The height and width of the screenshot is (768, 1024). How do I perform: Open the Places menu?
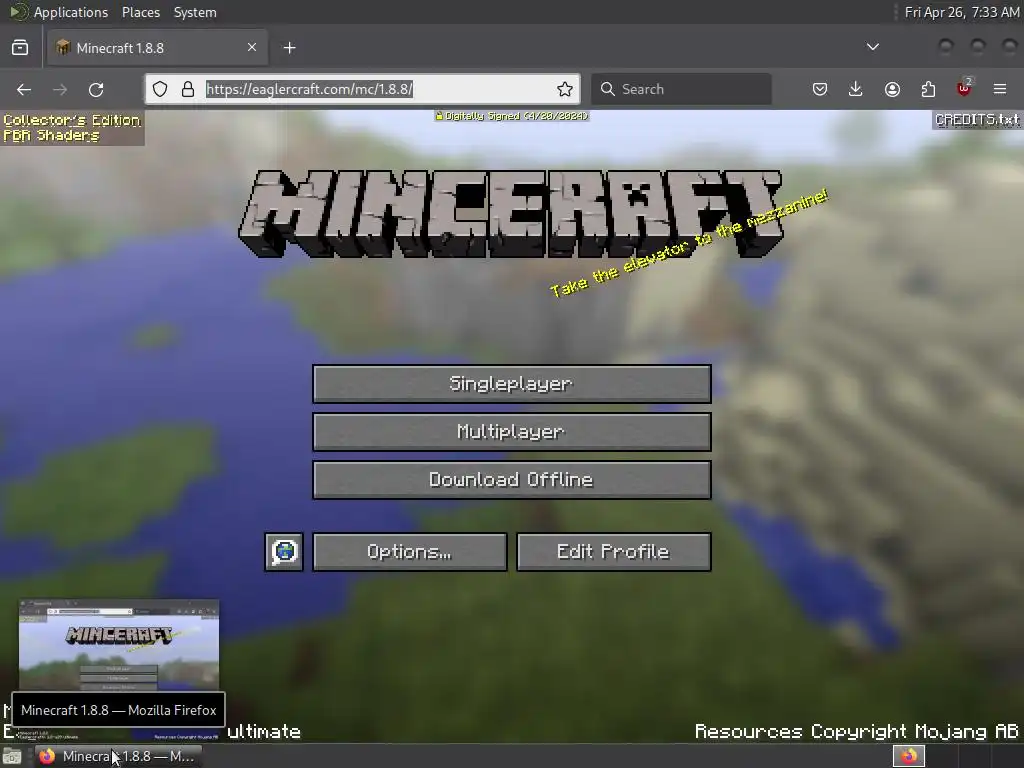pos(140,12)
